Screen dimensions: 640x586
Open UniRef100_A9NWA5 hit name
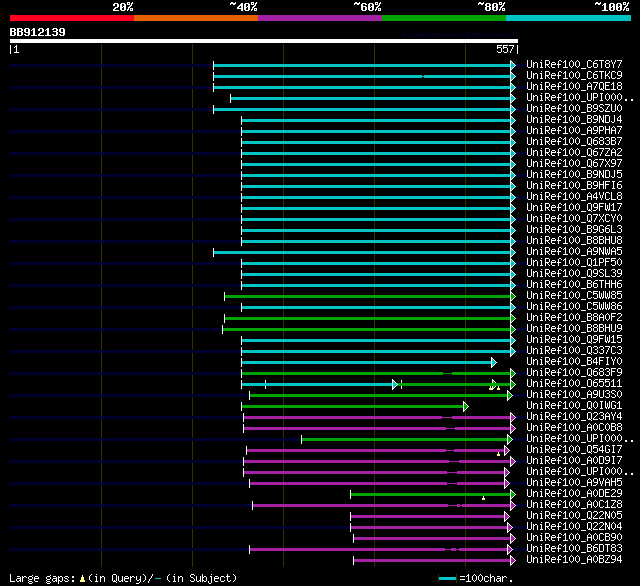click(574, 252)
